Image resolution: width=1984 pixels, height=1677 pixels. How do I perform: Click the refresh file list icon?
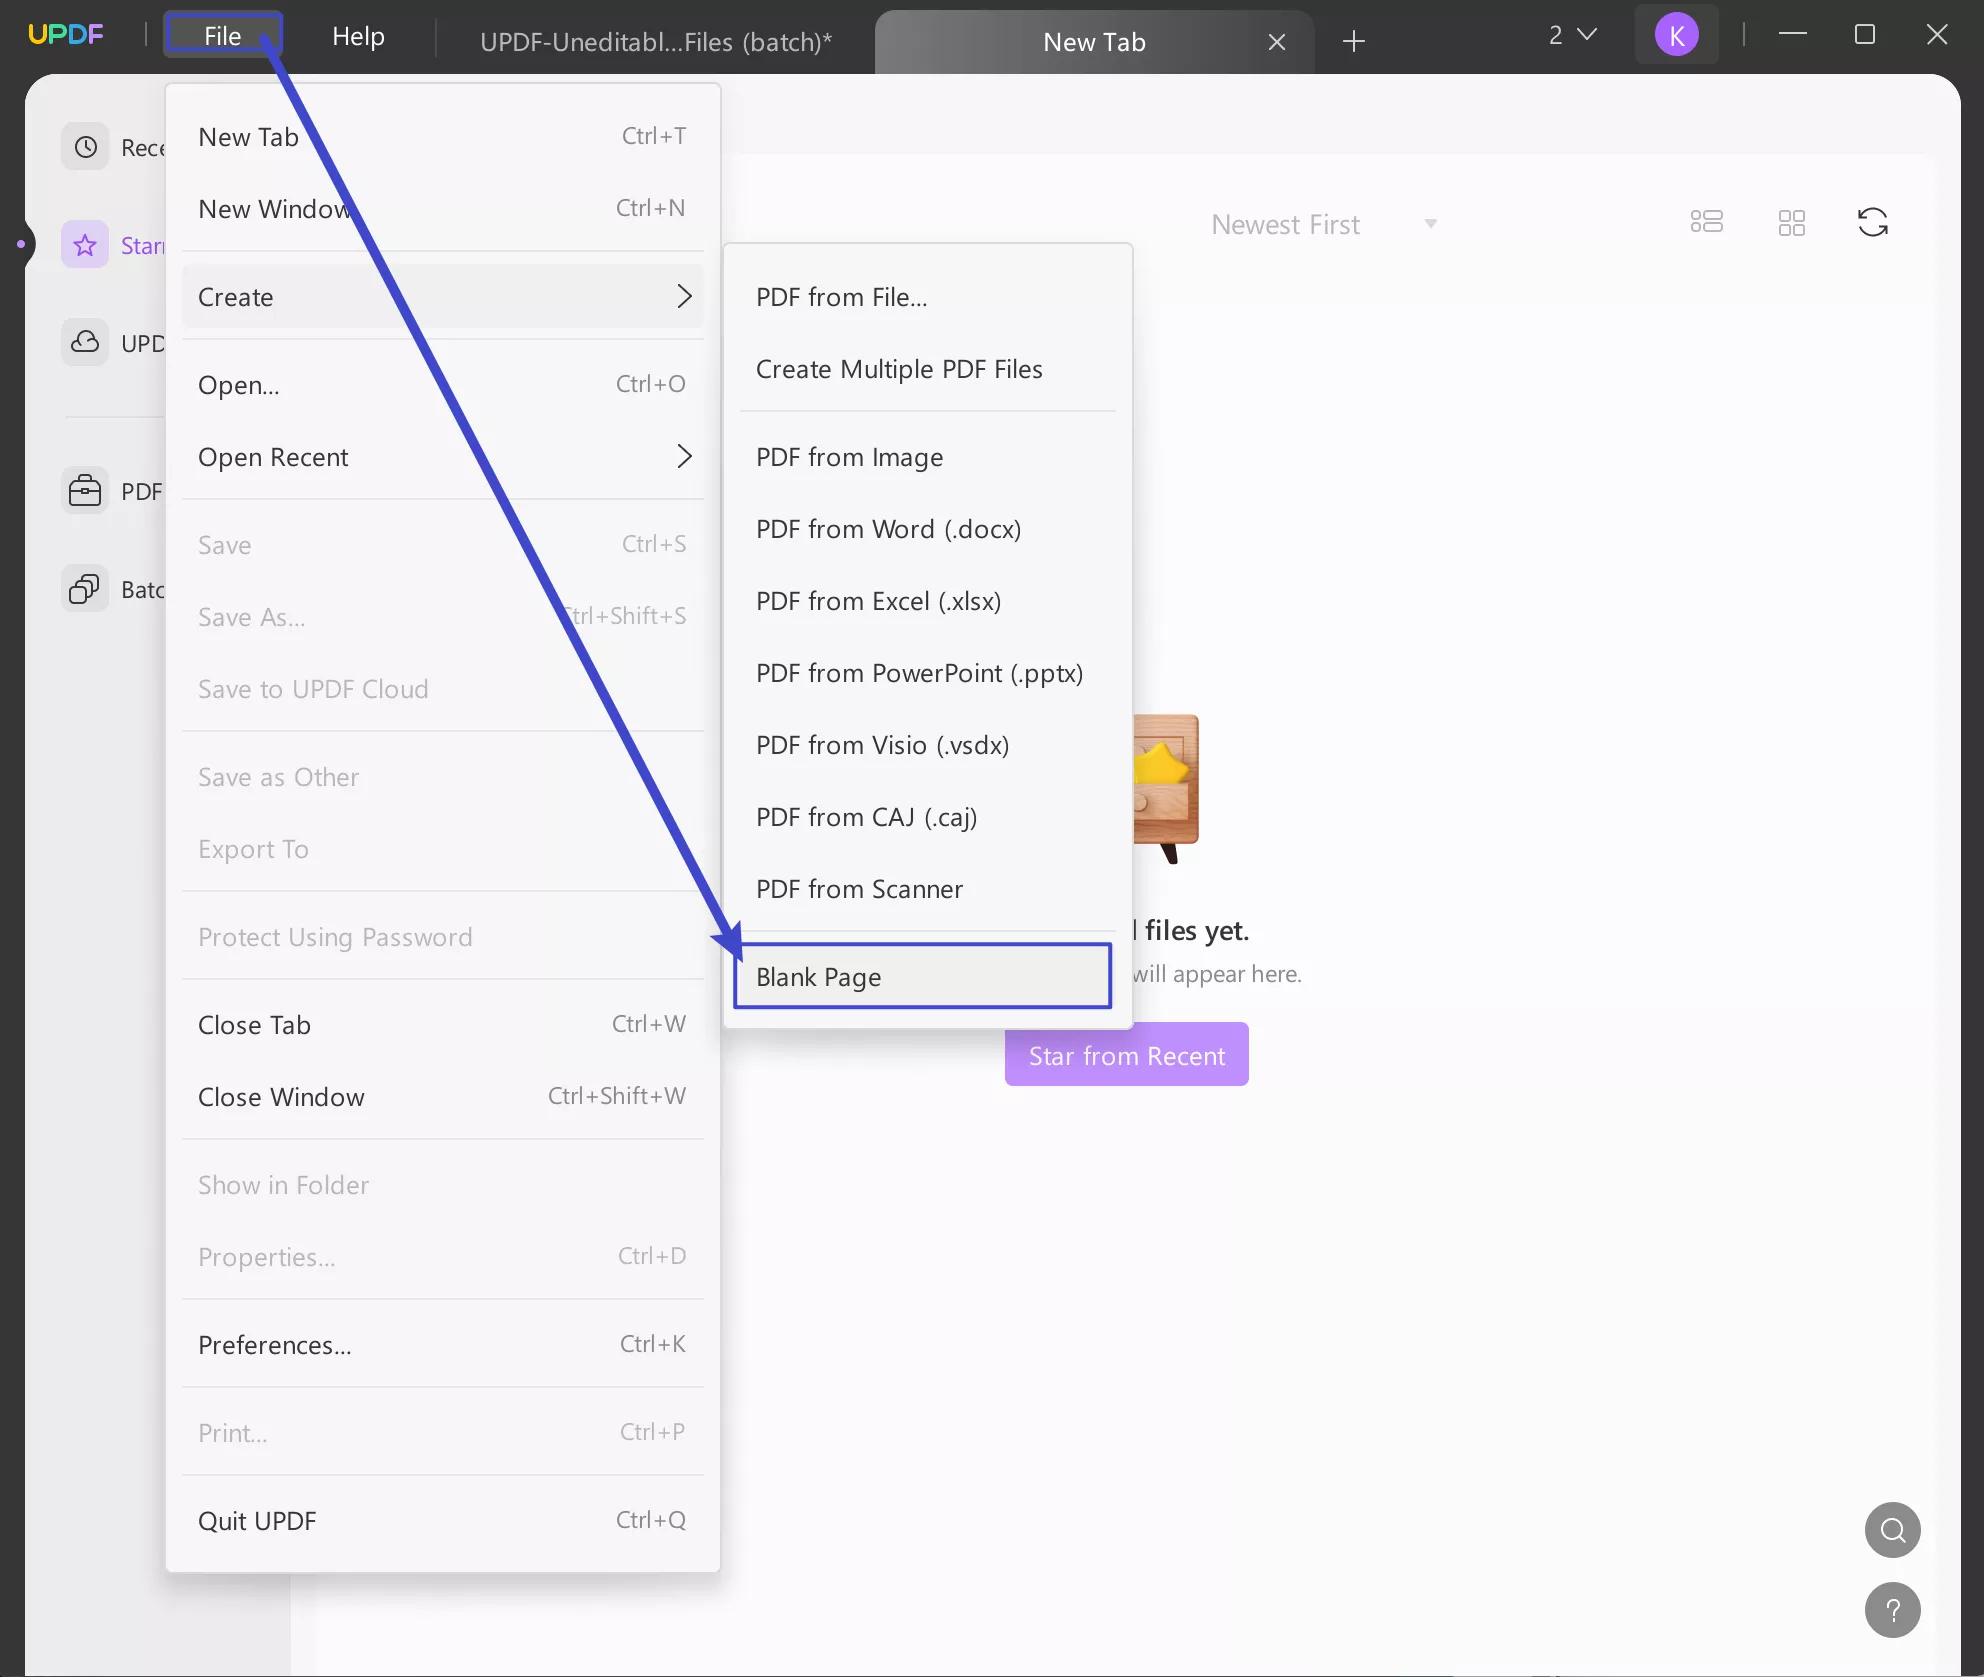(x=1872, y=222)
